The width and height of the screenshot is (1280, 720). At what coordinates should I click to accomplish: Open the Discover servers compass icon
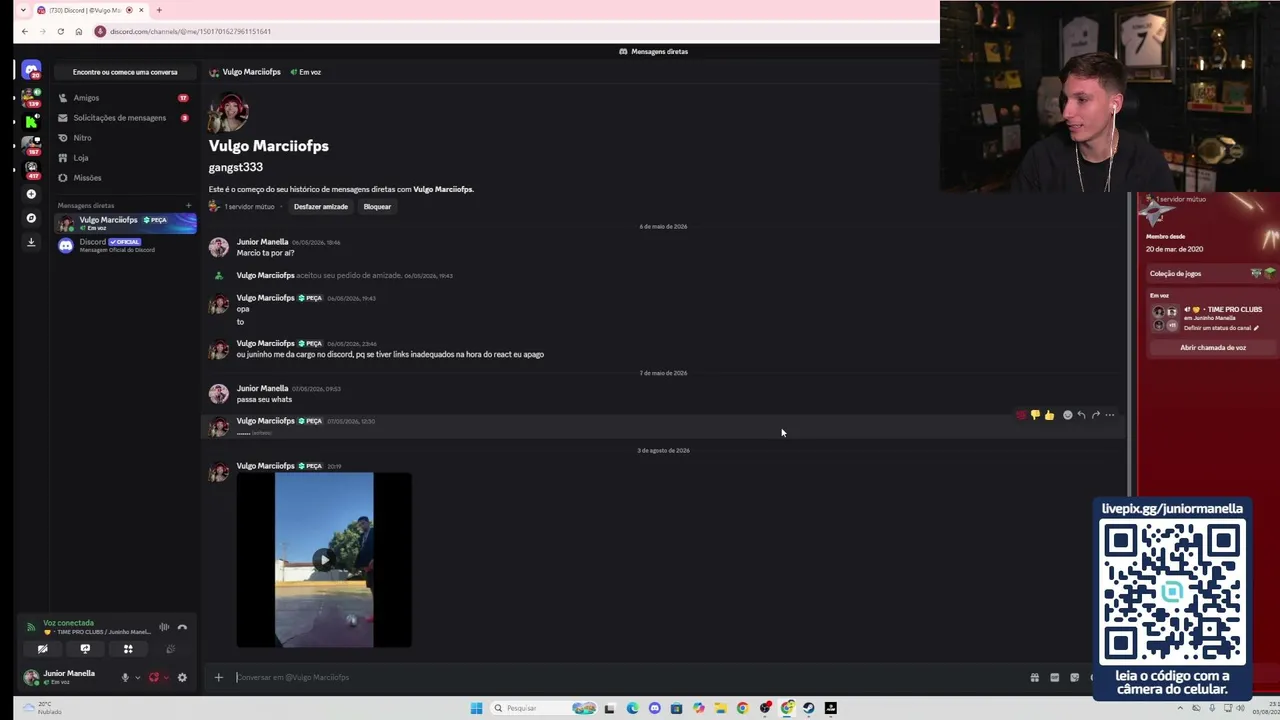point(31,218)
